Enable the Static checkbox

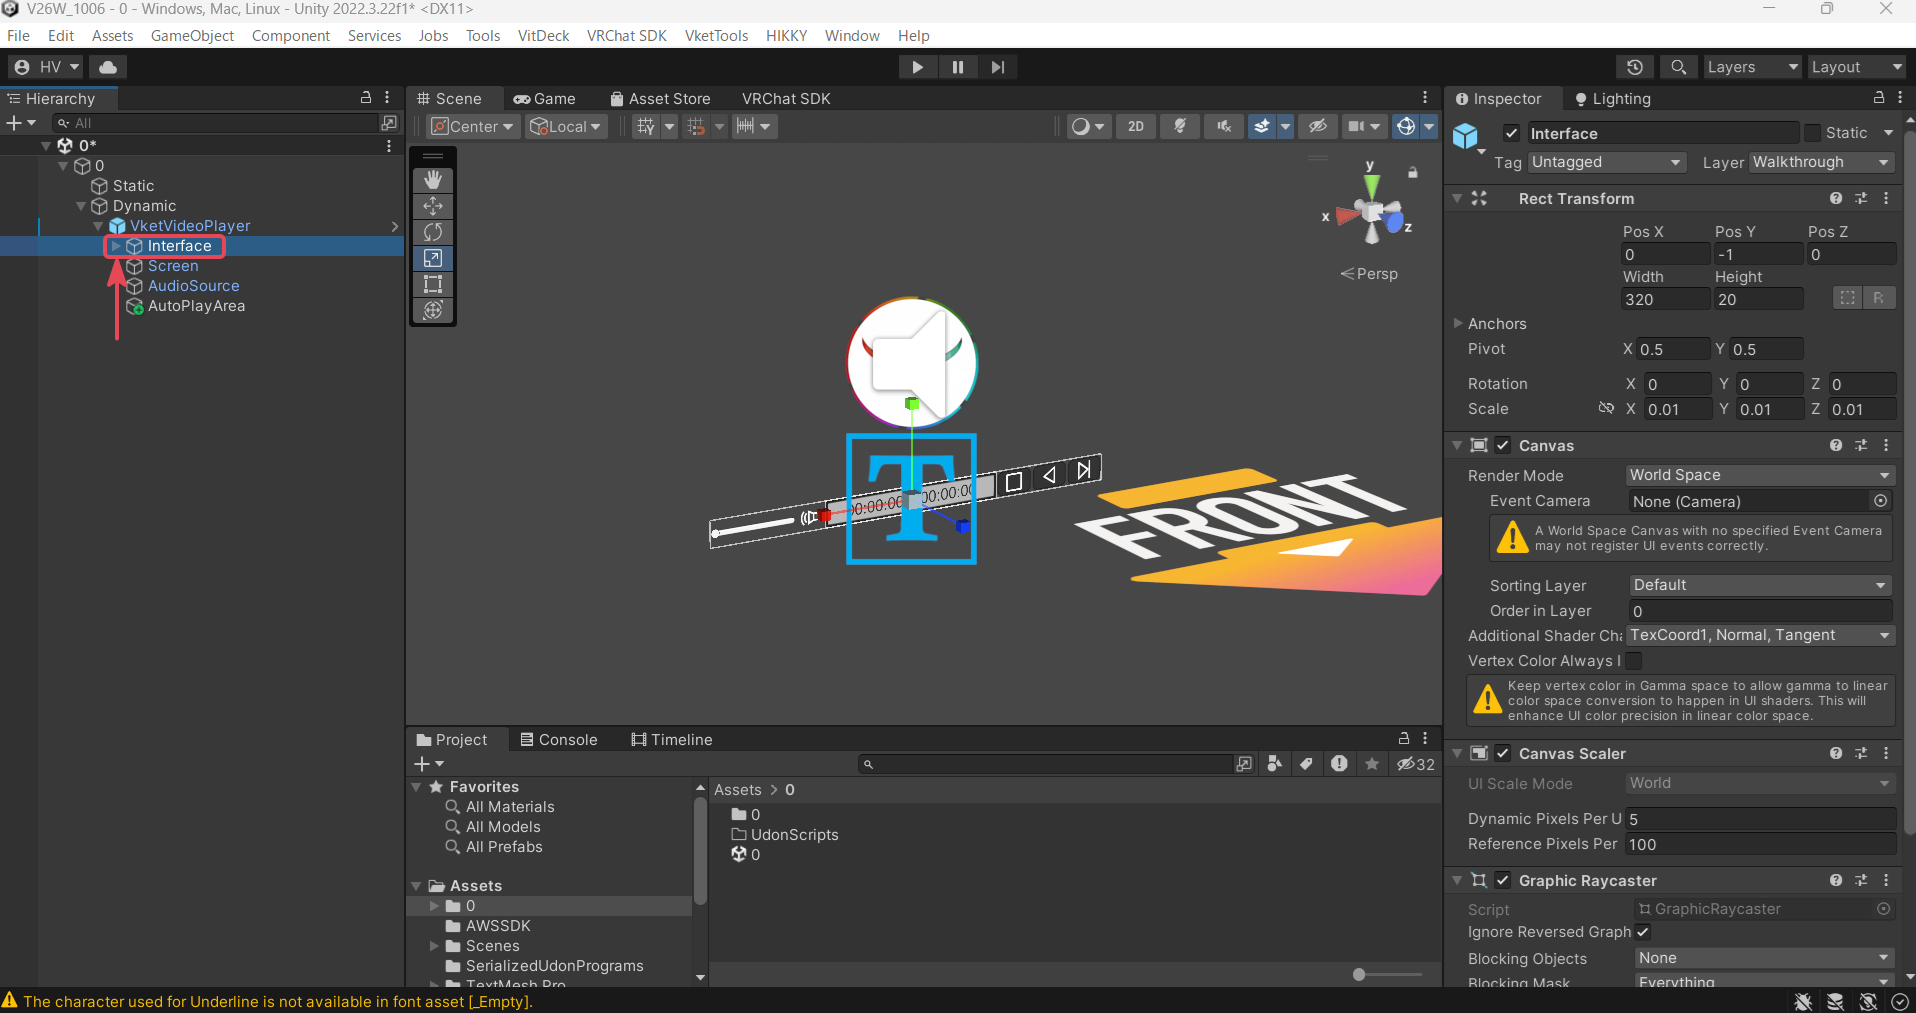(1812, 133)
